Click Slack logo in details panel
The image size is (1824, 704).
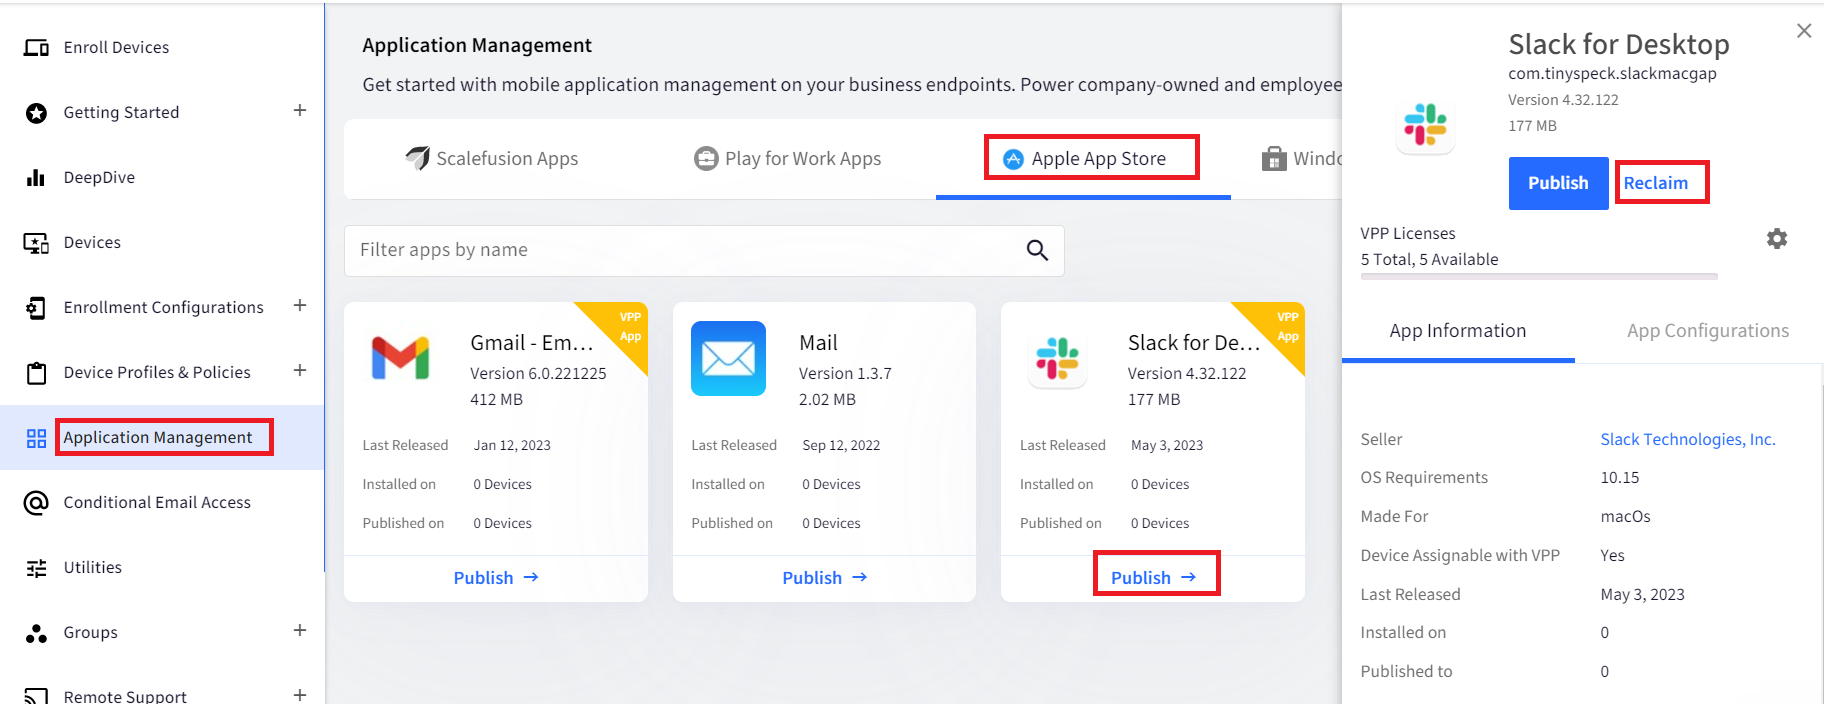[1425, 125]
